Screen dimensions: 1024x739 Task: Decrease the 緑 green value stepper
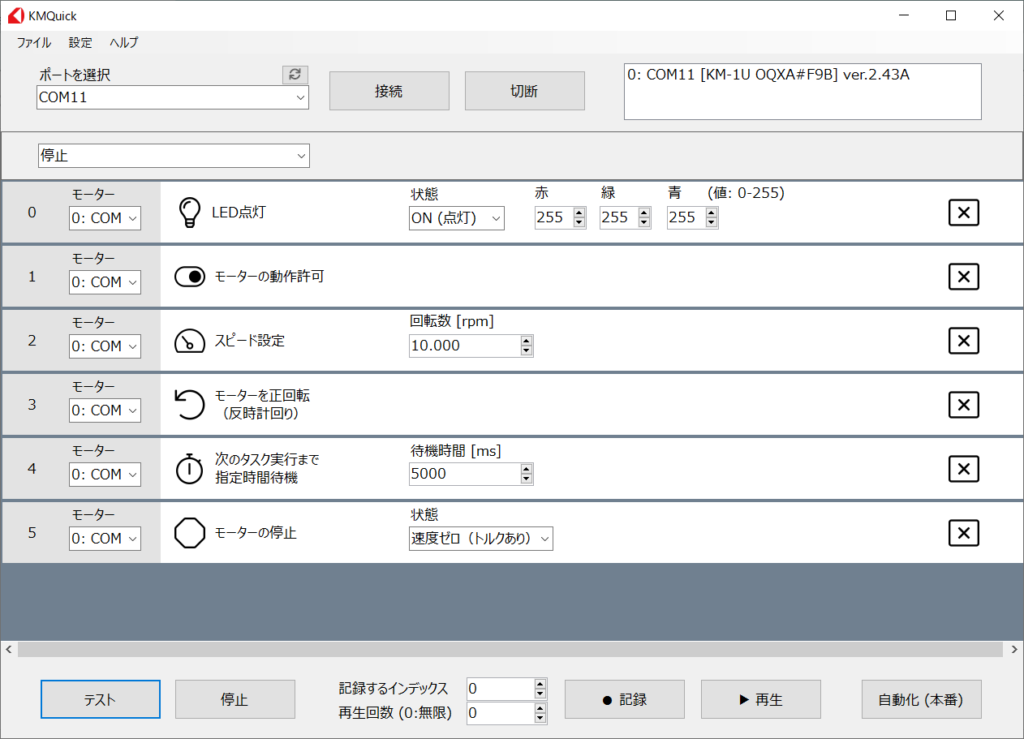click(x=645, y=223)
